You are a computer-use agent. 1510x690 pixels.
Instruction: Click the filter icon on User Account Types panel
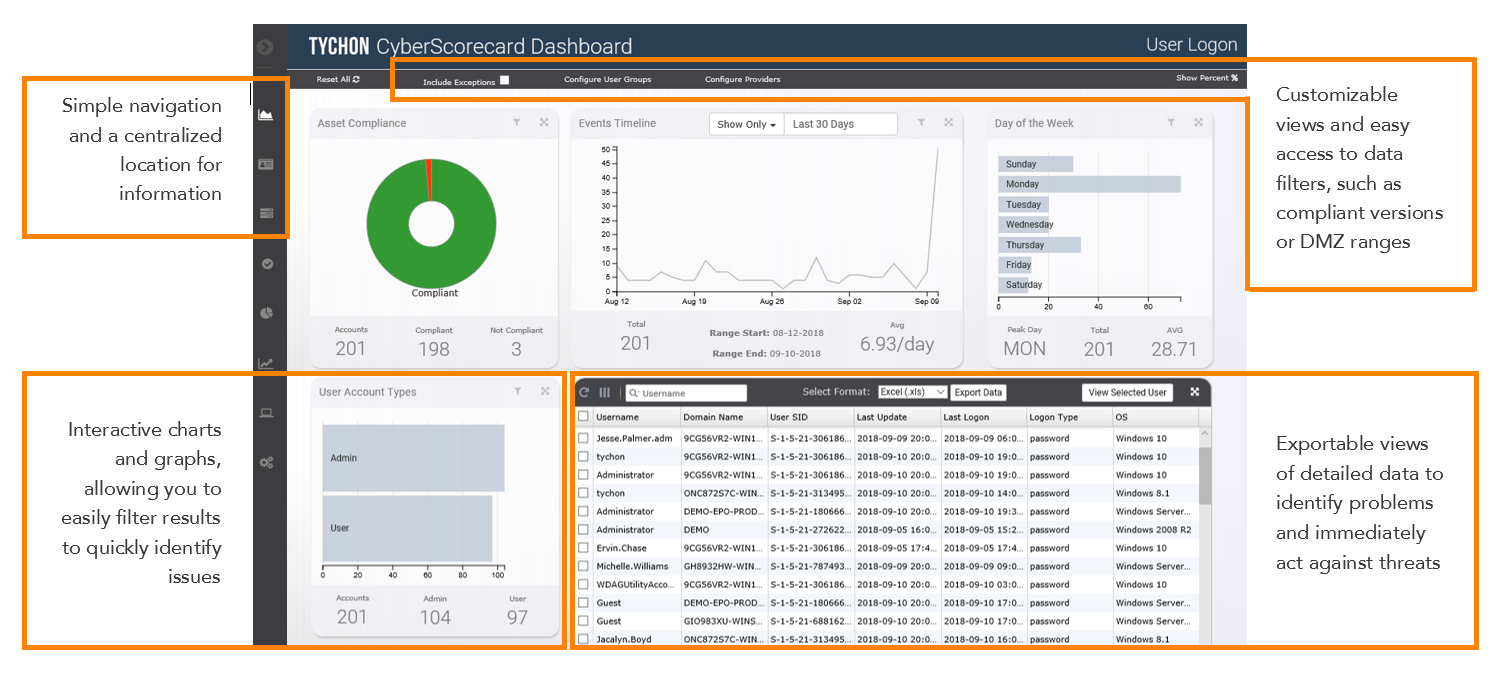pyautogui.click(x=517, y=392)
